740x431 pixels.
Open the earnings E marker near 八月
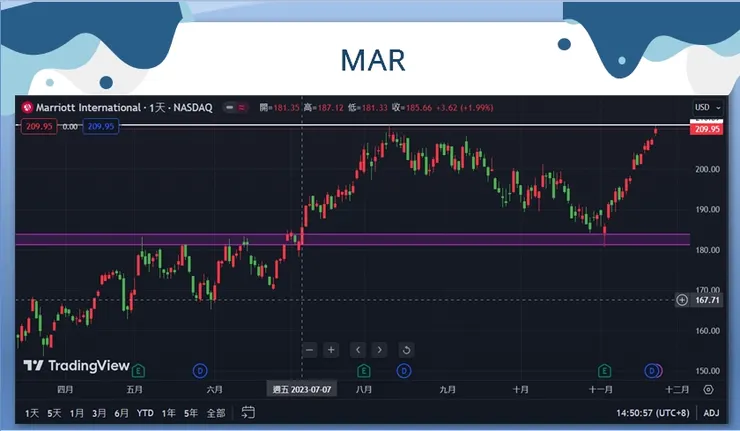click(x=363, y=371)
